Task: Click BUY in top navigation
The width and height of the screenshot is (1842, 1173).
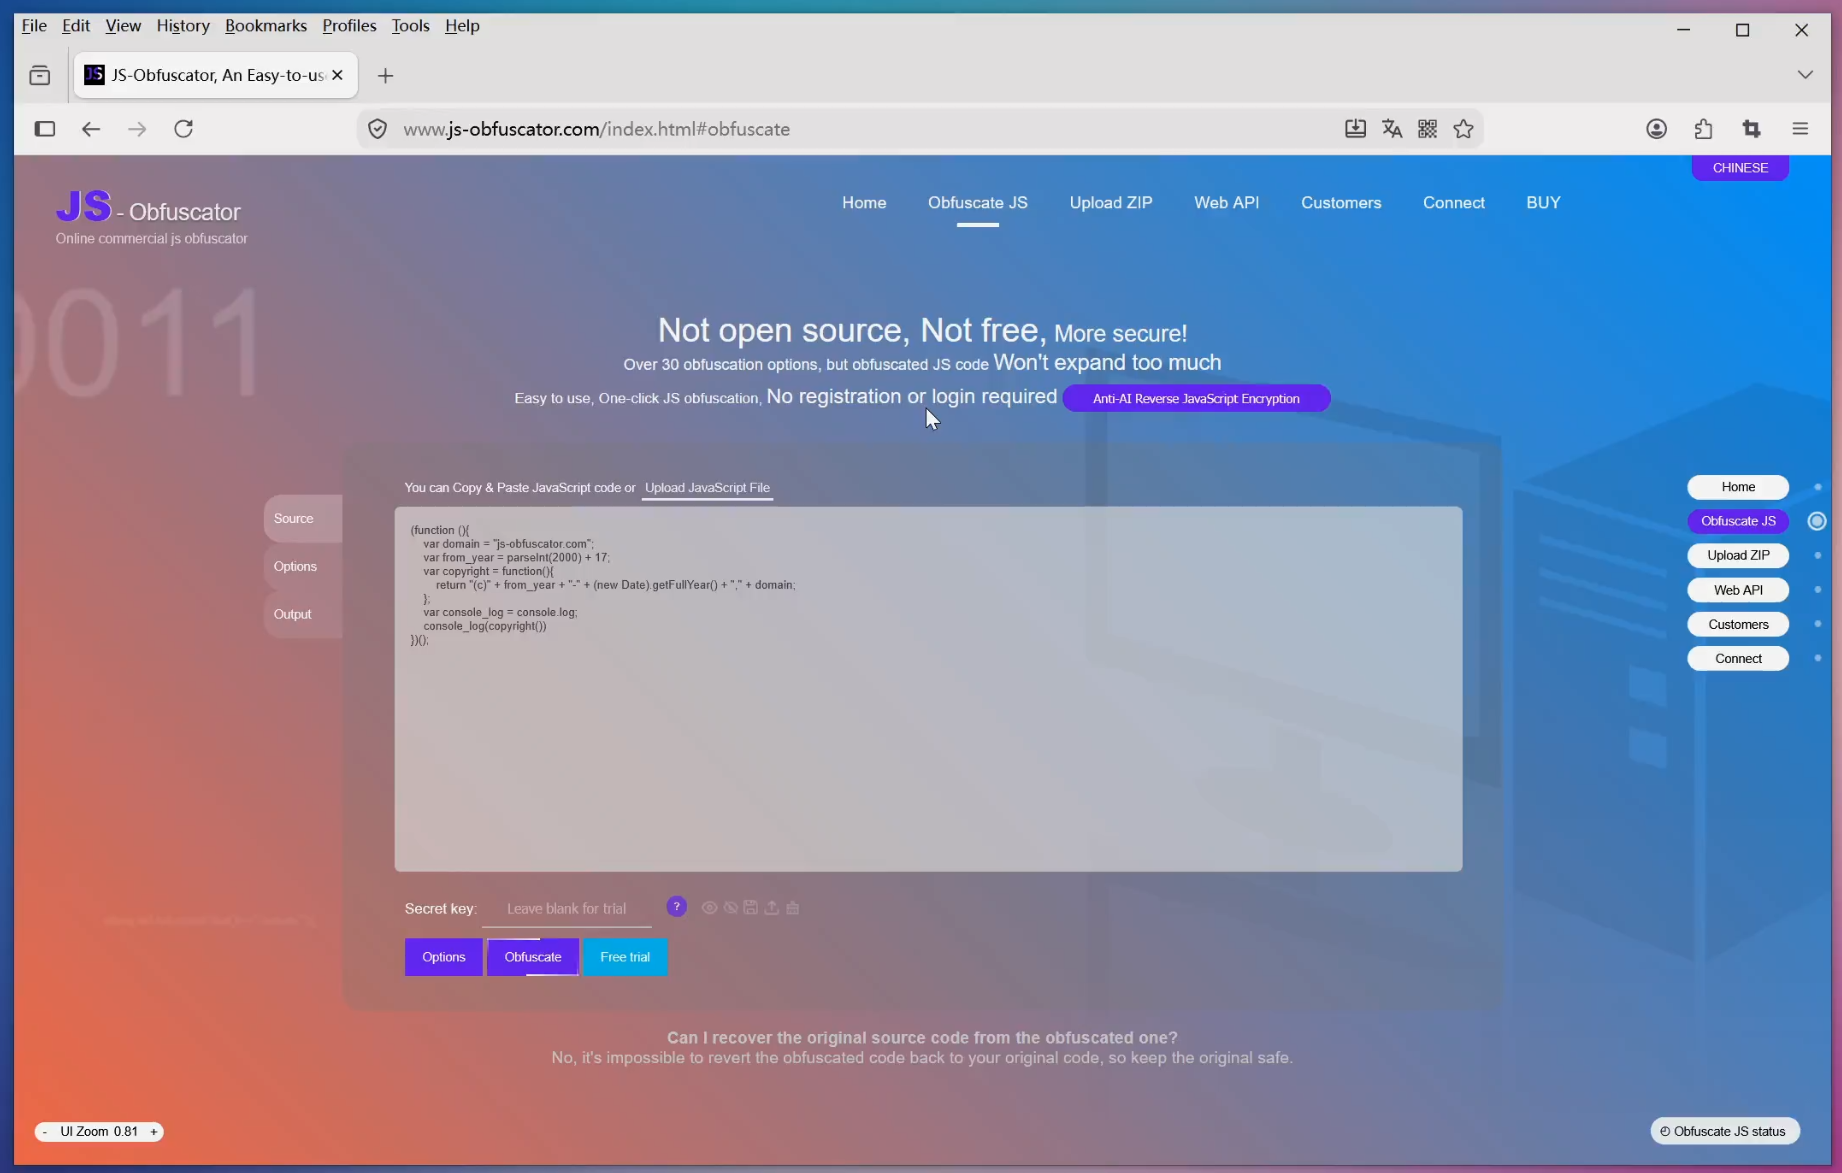Action: [x=1543, y=203]
